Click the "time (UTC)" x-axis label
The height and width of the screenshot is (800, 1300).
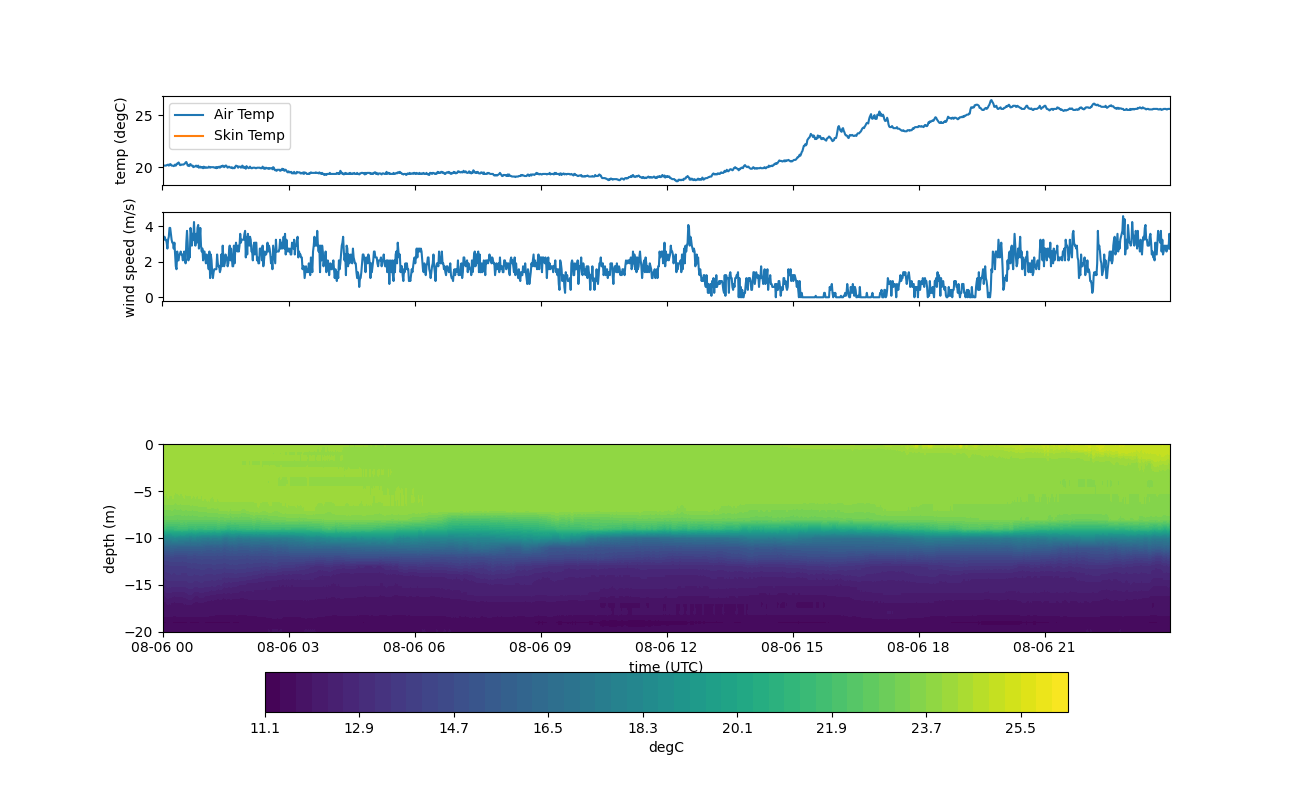coord(666,667)
